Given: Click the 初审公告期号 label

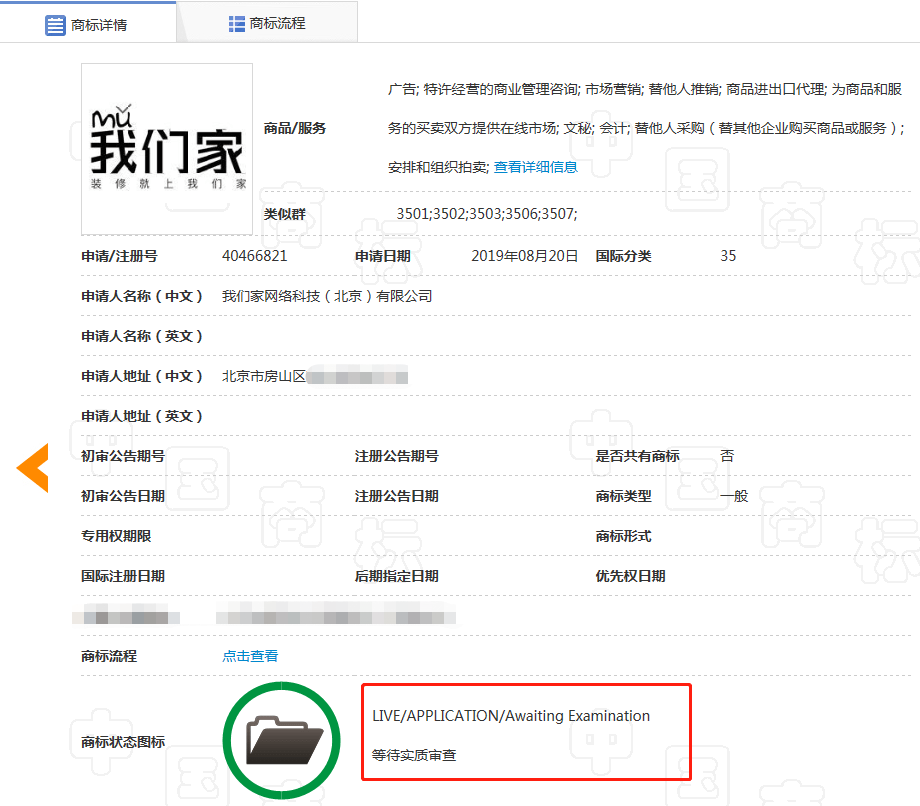Looking at the screenshot, I should [x=123, y=456].
